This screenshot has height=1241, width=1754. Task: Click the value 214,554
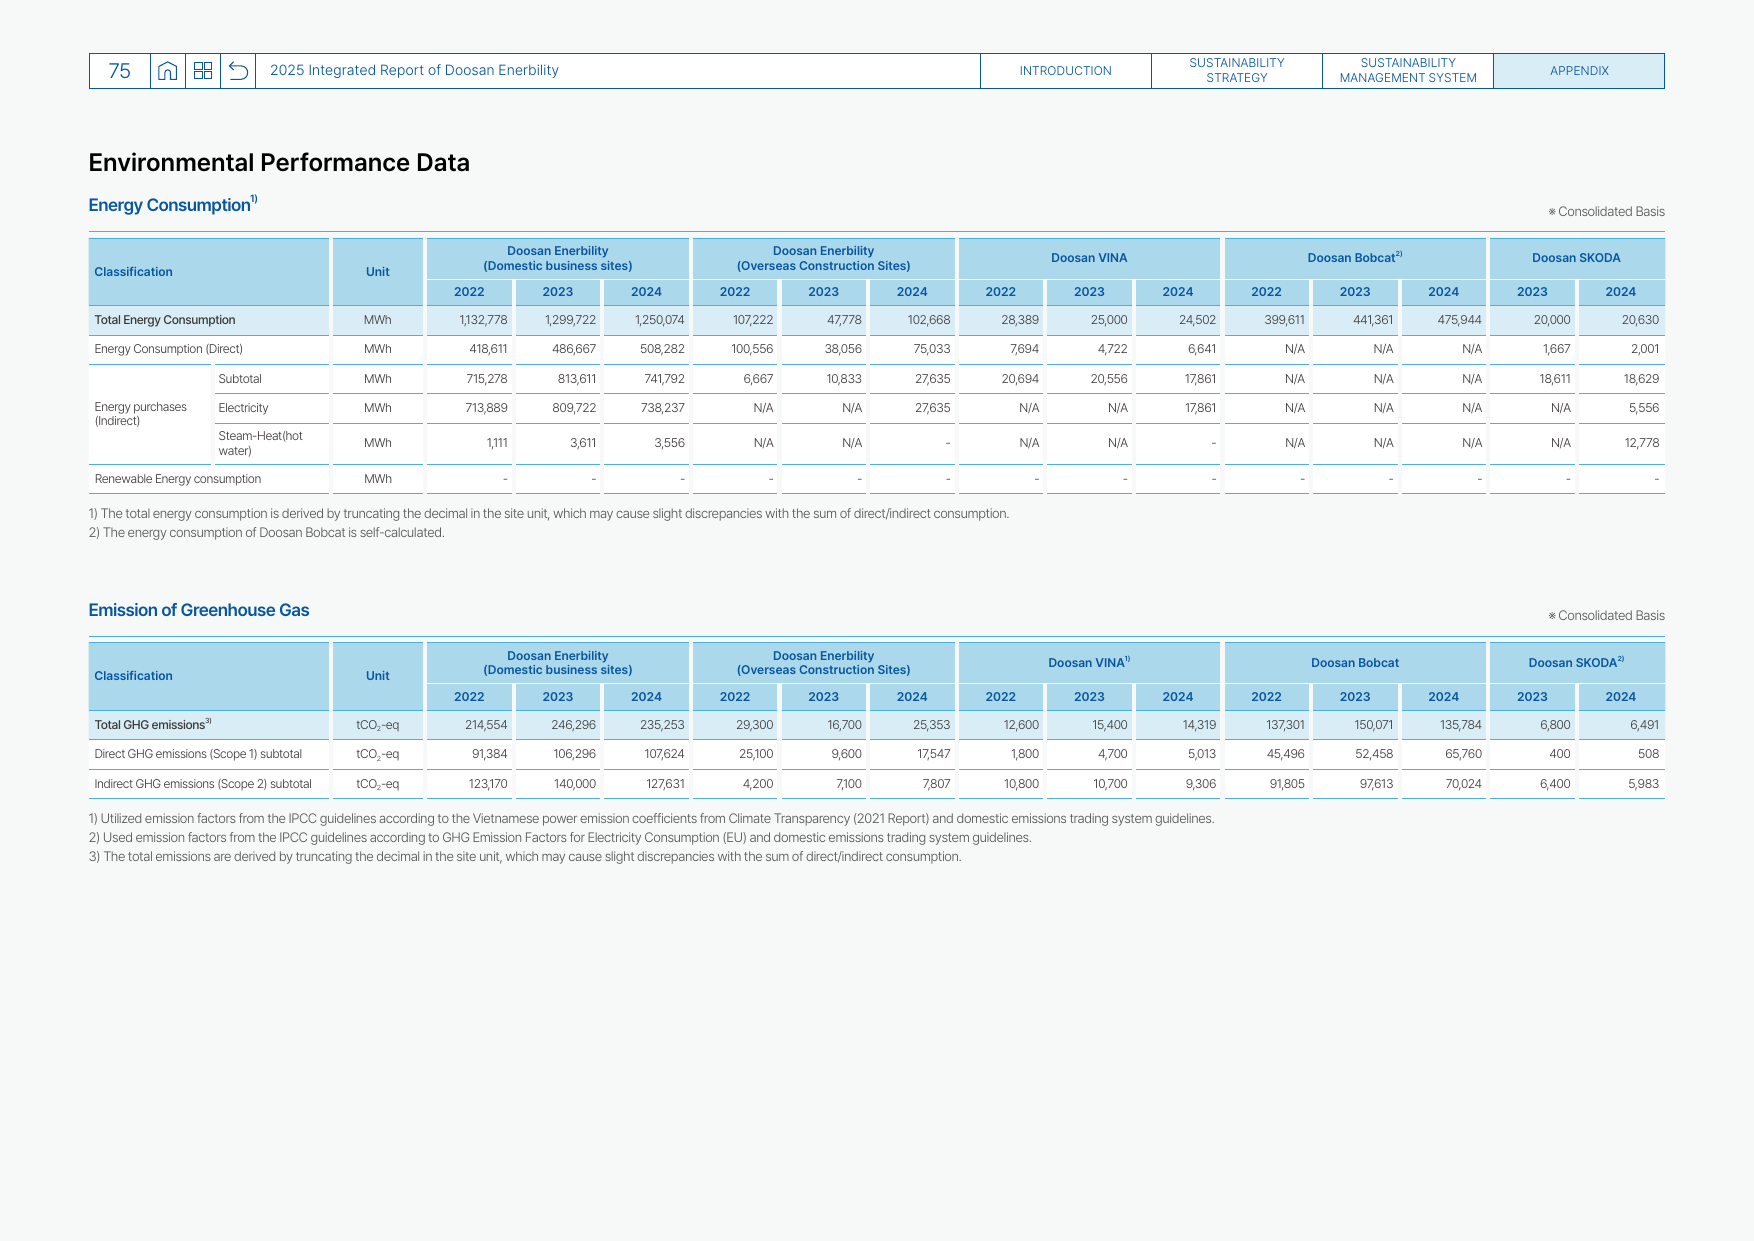pyautogui.click(x=486, y=725)
